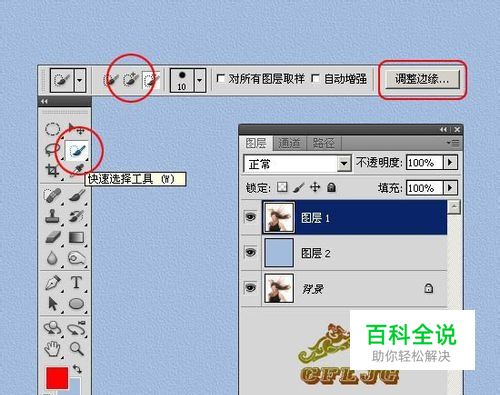Open the tool preset picker arrow
The height and width of the screenshot is (395, 500).
[x=80, y=80]
